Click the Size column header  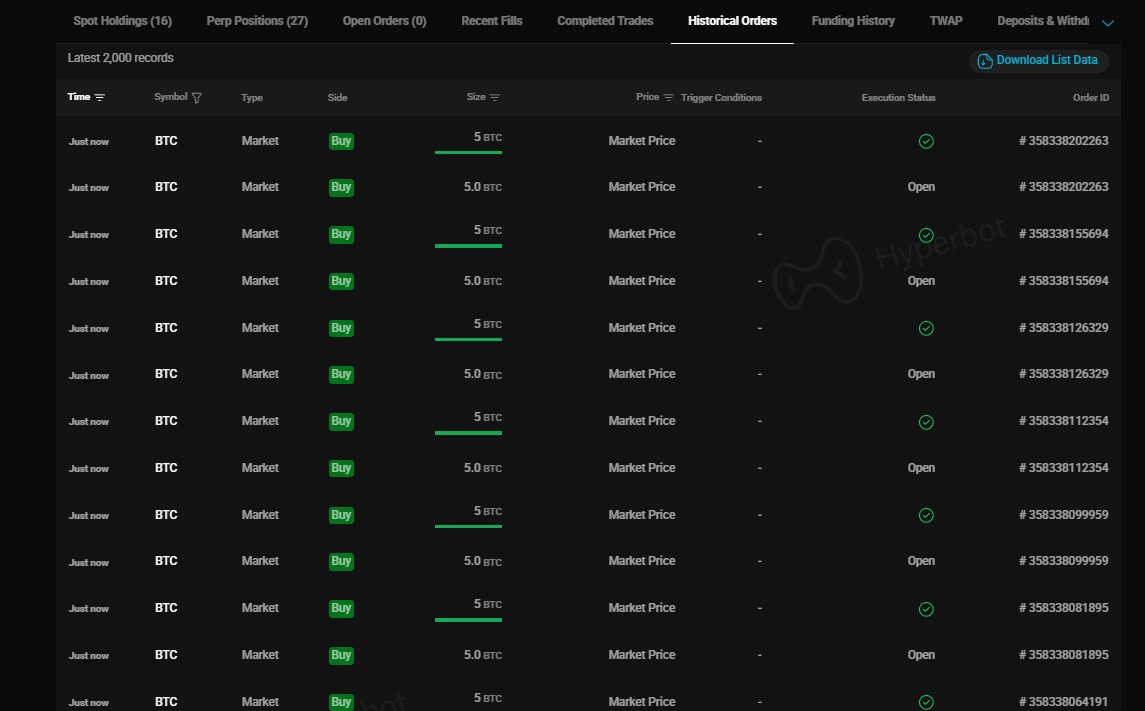coord(476,97)
